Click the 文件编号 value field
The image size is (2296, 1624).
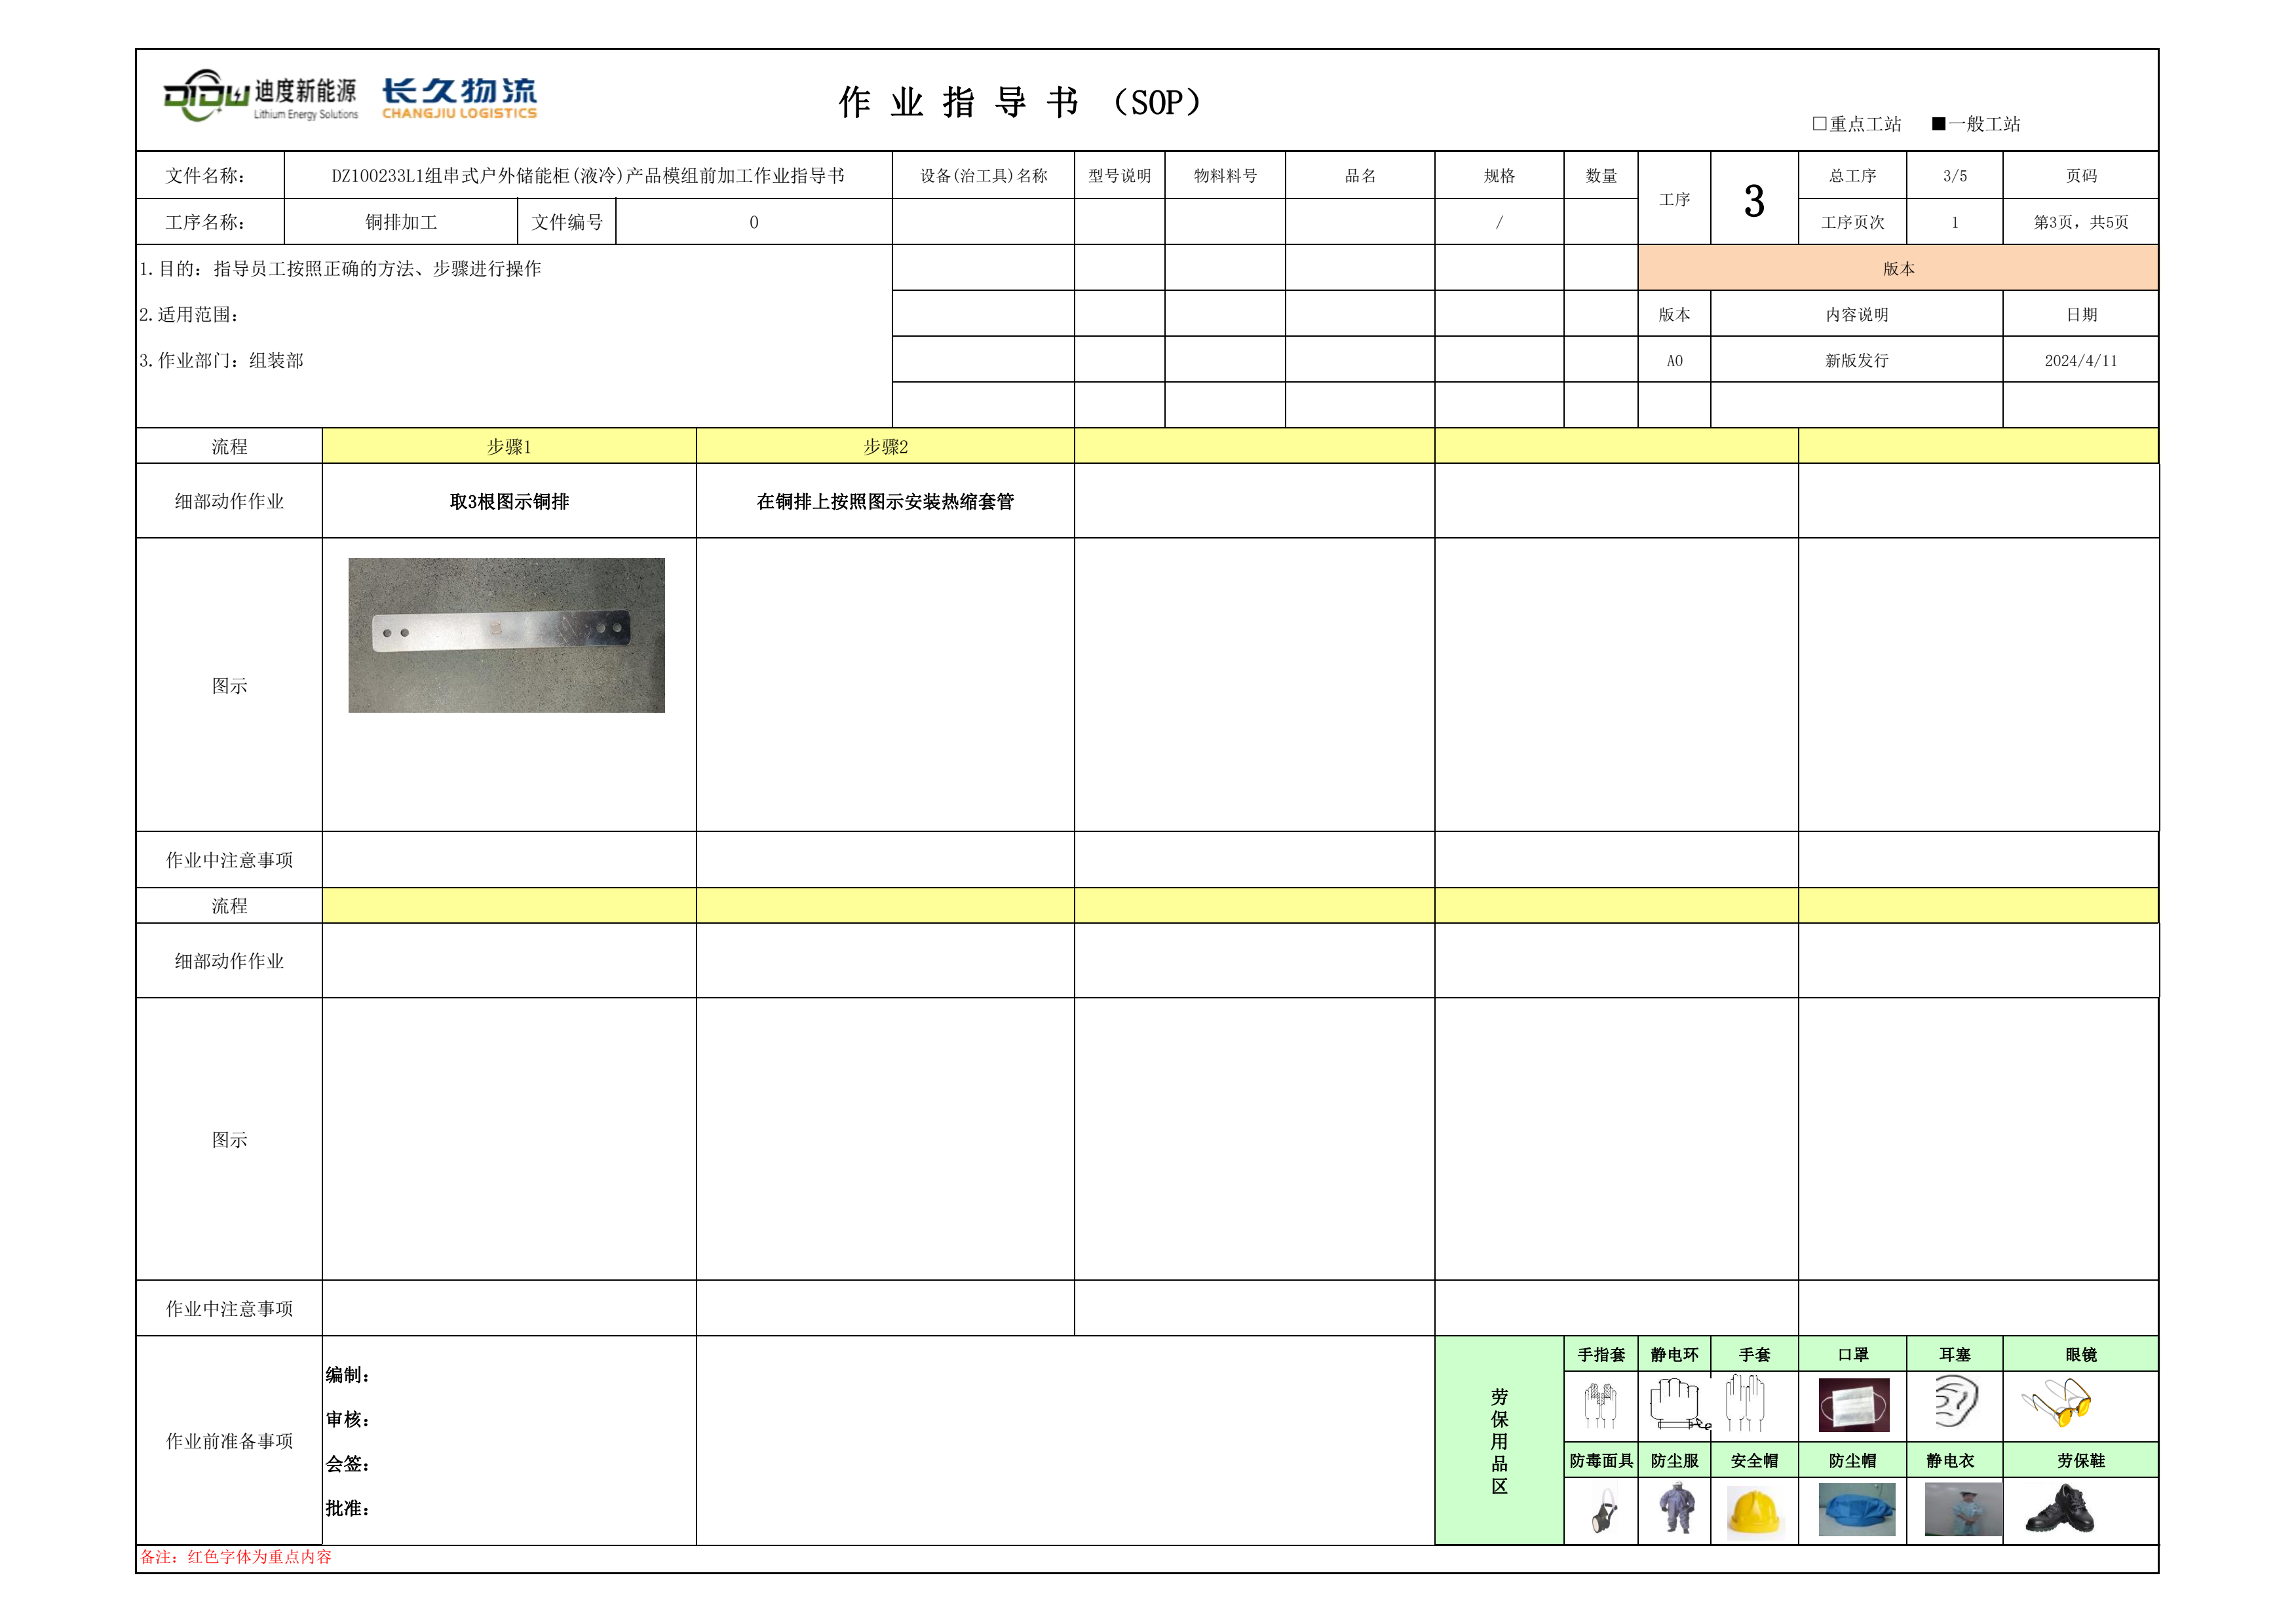[753, 222]
